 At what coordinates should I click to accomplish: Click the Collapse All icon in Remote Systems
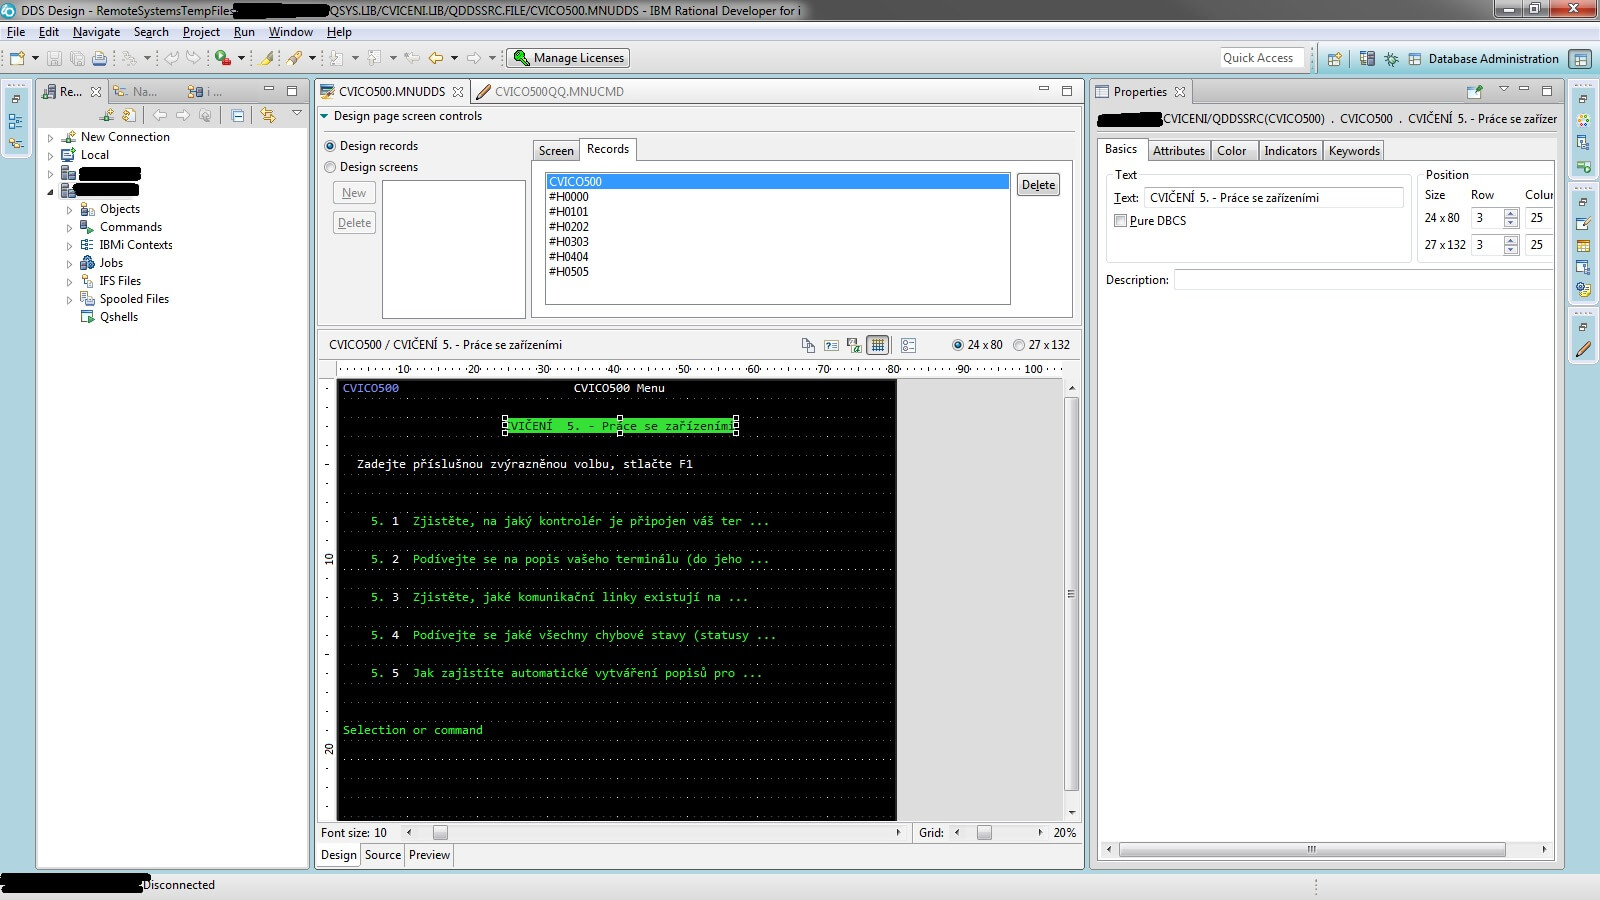[237, 116]
